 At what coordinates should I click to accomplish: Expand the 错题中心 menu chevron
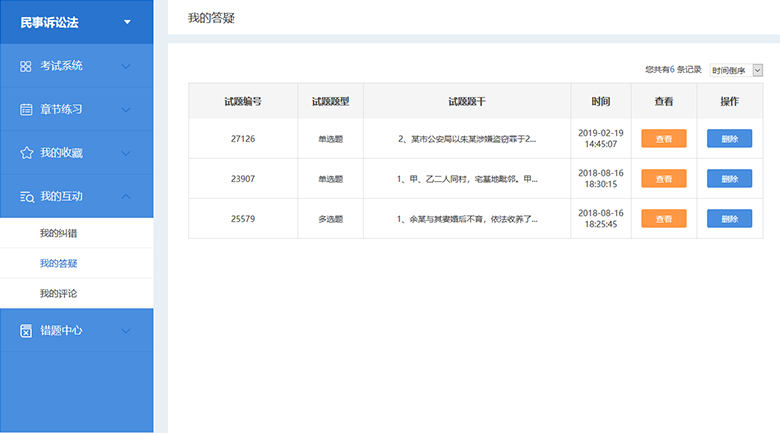click(126, 330)
